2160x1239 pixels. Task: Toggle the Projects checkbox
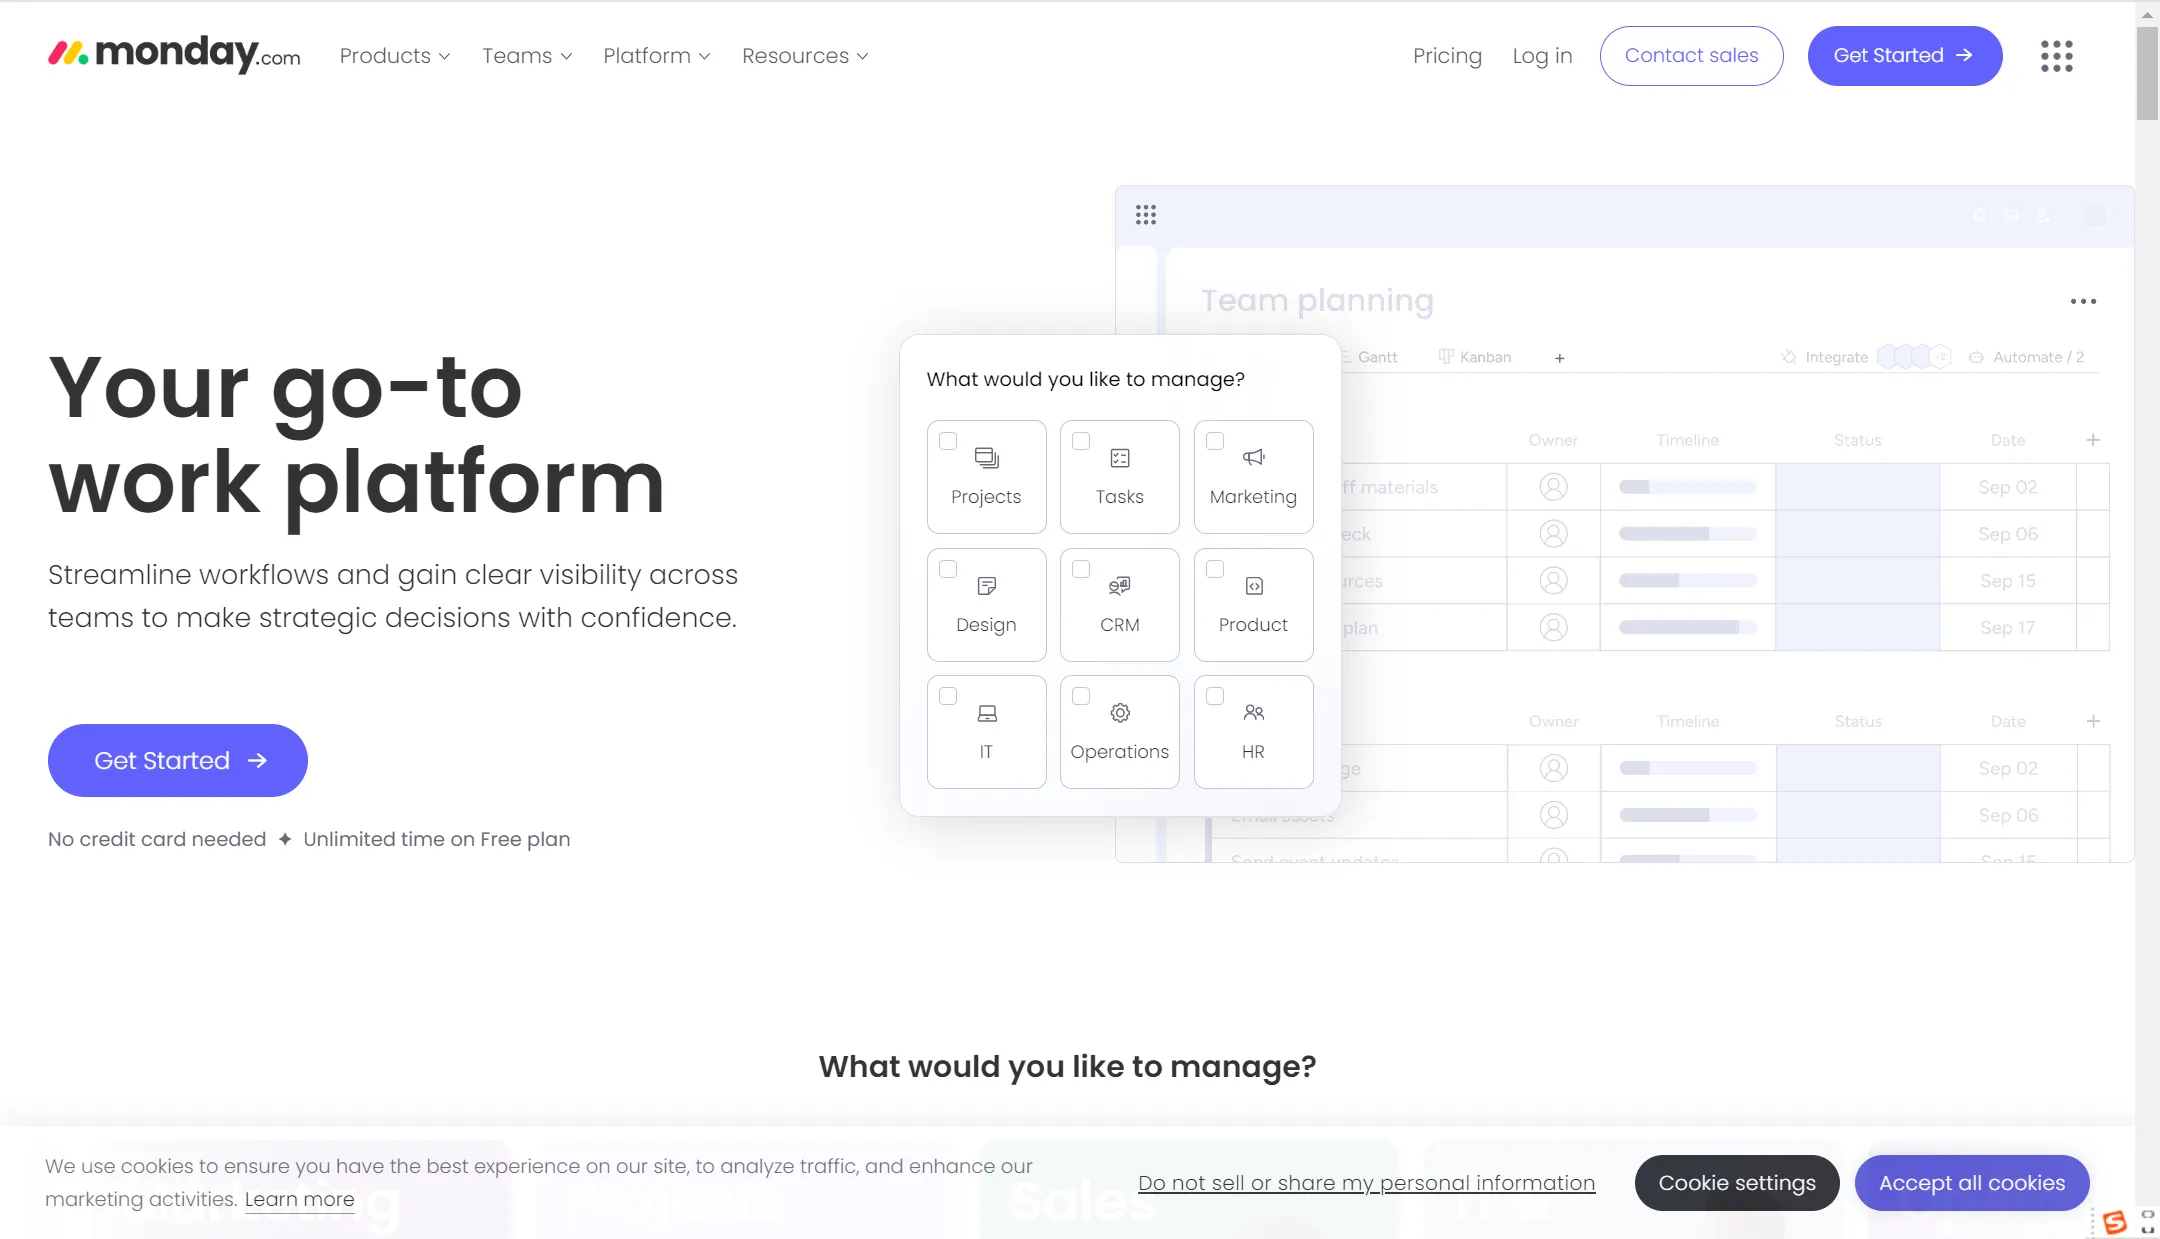tap(946, 441)
